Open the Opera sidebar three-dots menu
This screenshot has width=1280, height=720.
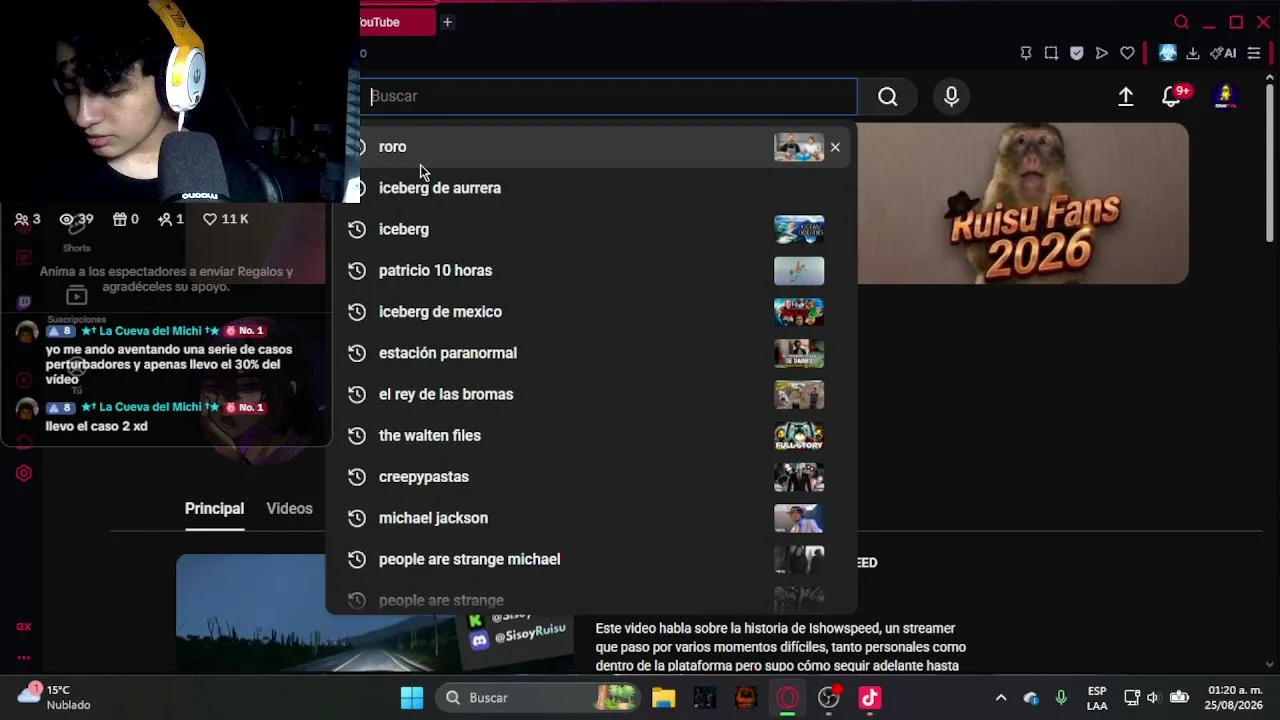click(24, 658)
